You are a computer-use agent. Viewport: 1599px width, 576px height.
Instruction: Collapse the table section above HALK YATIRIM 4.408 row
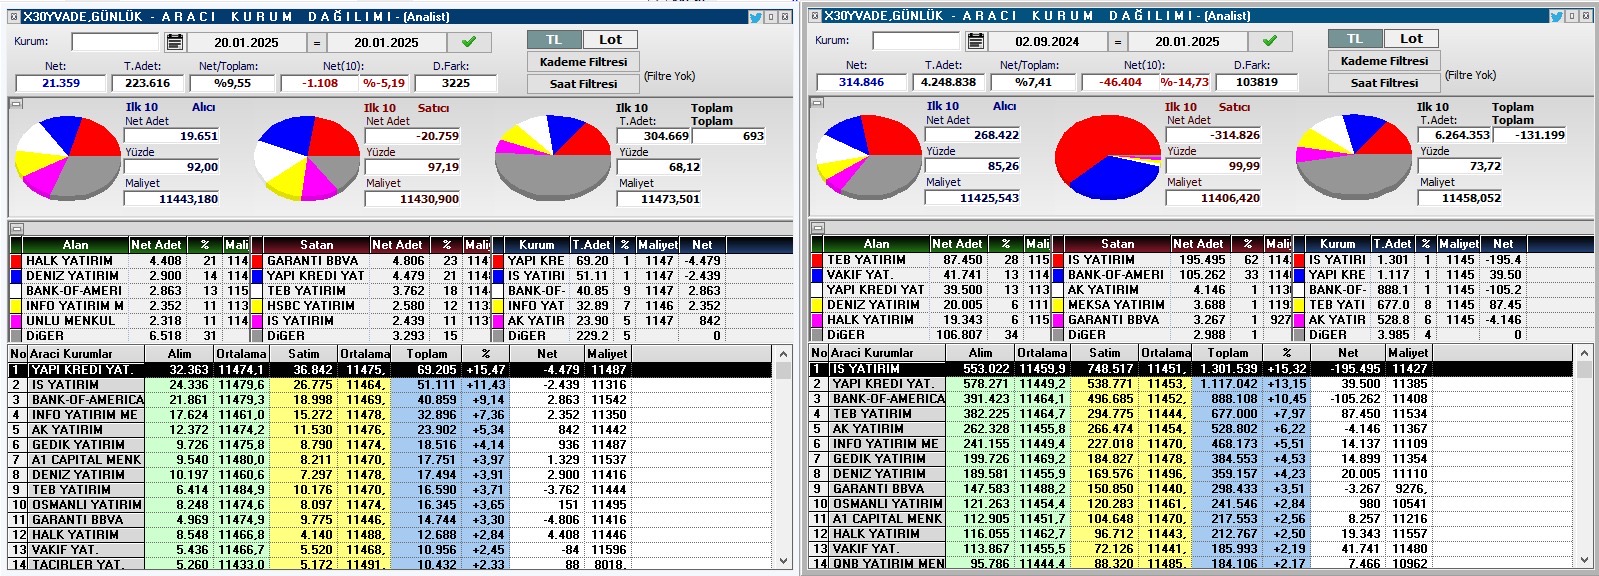click(x=16, y=229)
